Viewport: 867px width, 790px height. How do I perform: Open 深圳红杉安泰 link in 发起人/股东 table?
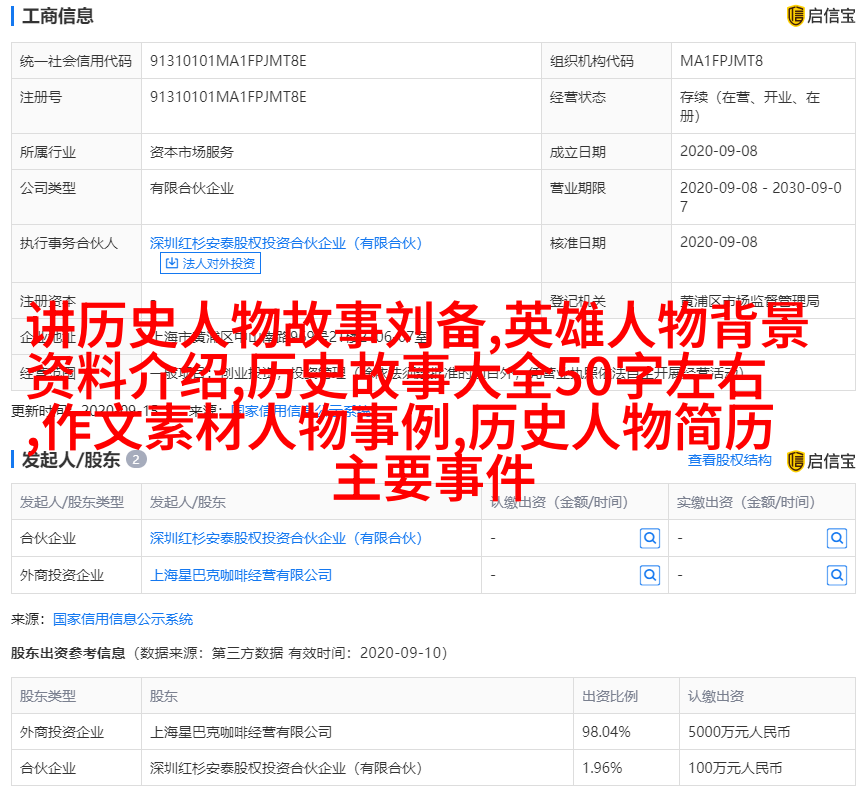click(x=286, y=538)
